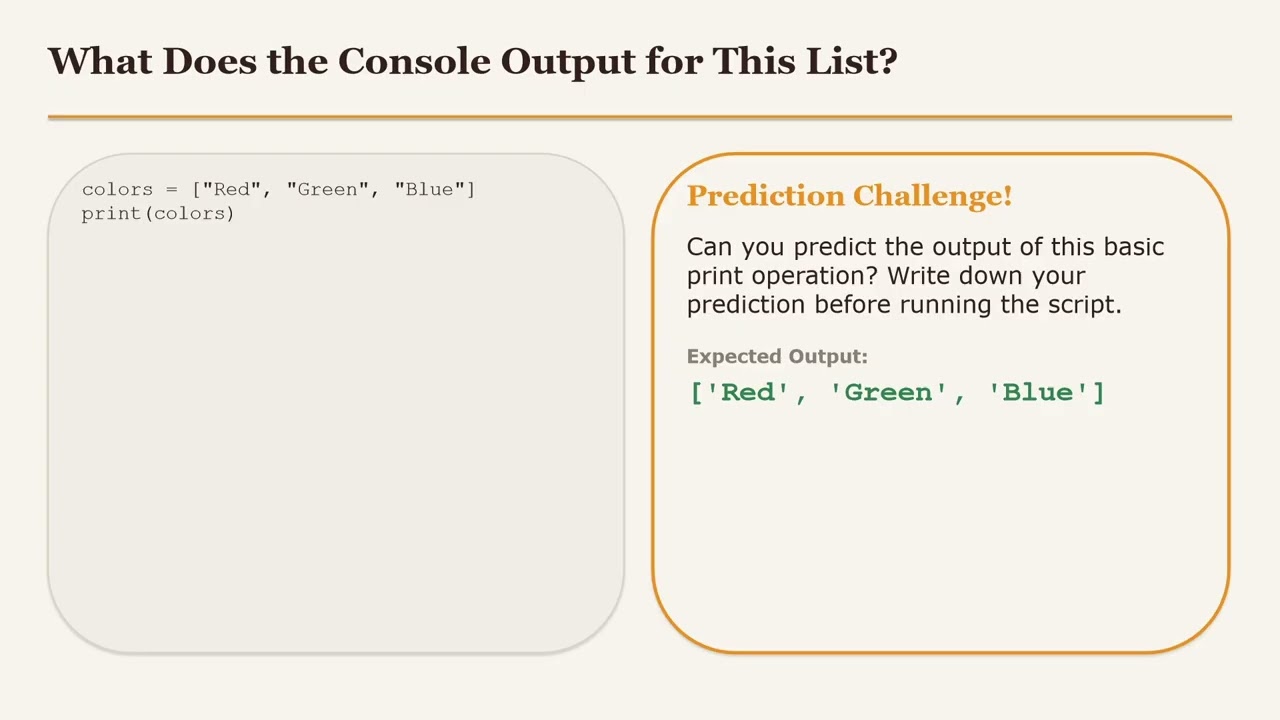Click the slide title about Console Output
This screenshot has width=1280, height=720.
point(472,61)
